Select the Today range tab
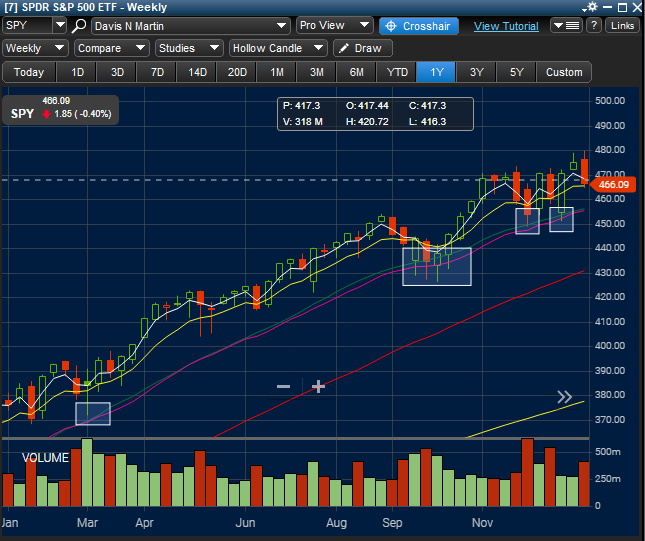 (29, 72)
